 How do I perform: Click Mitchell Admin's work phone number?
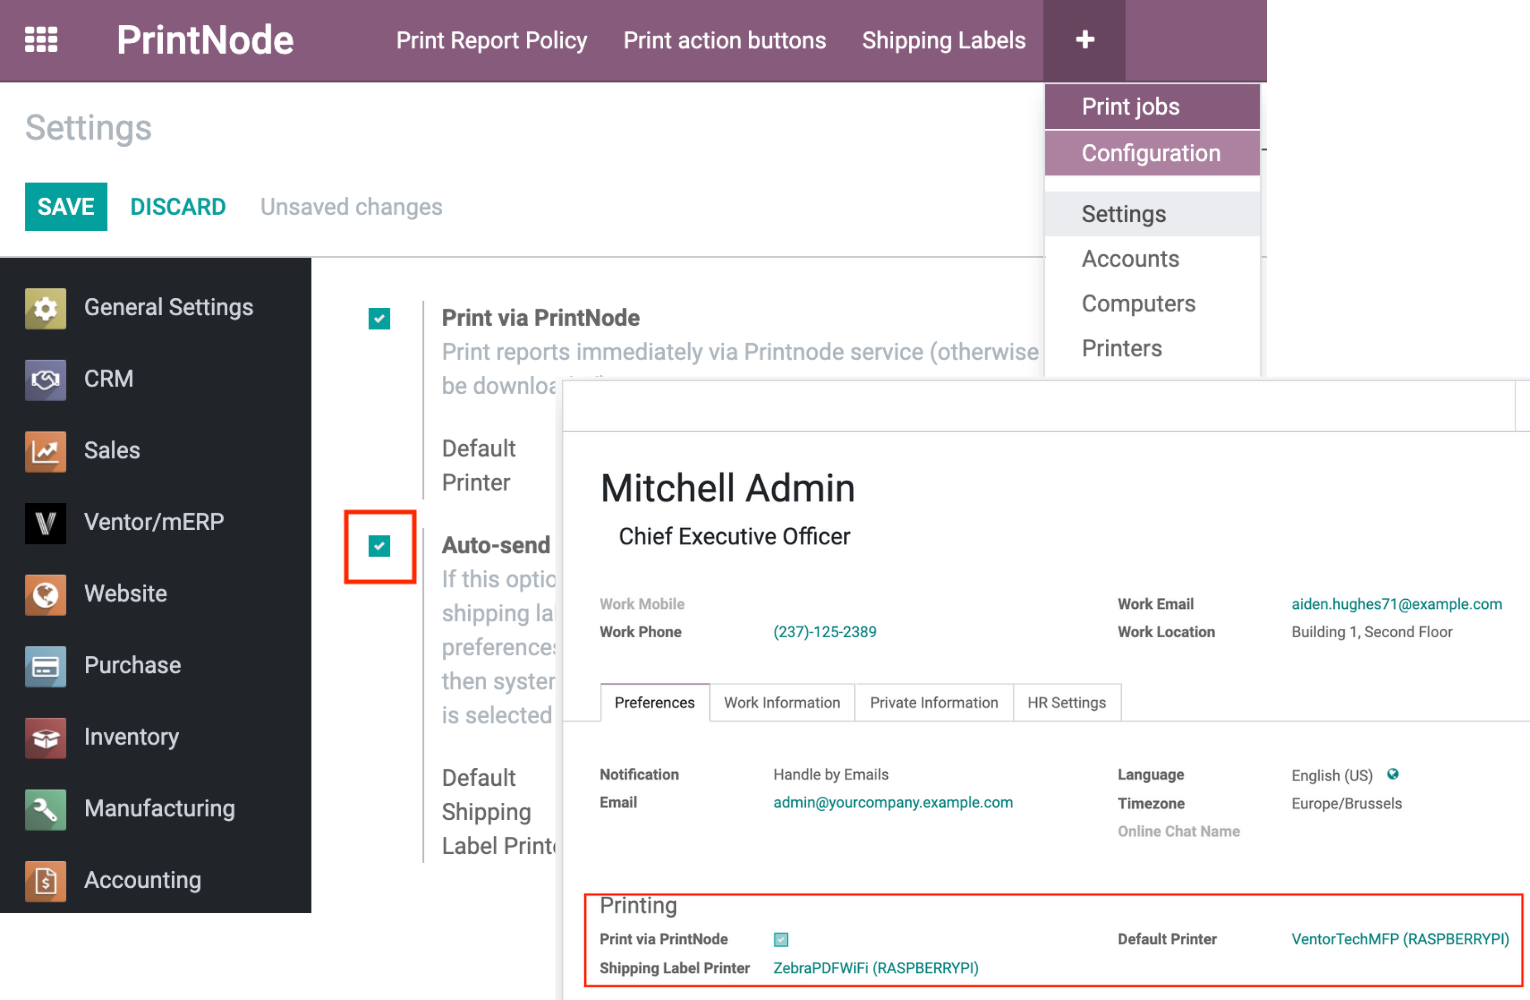coord(824,631)
